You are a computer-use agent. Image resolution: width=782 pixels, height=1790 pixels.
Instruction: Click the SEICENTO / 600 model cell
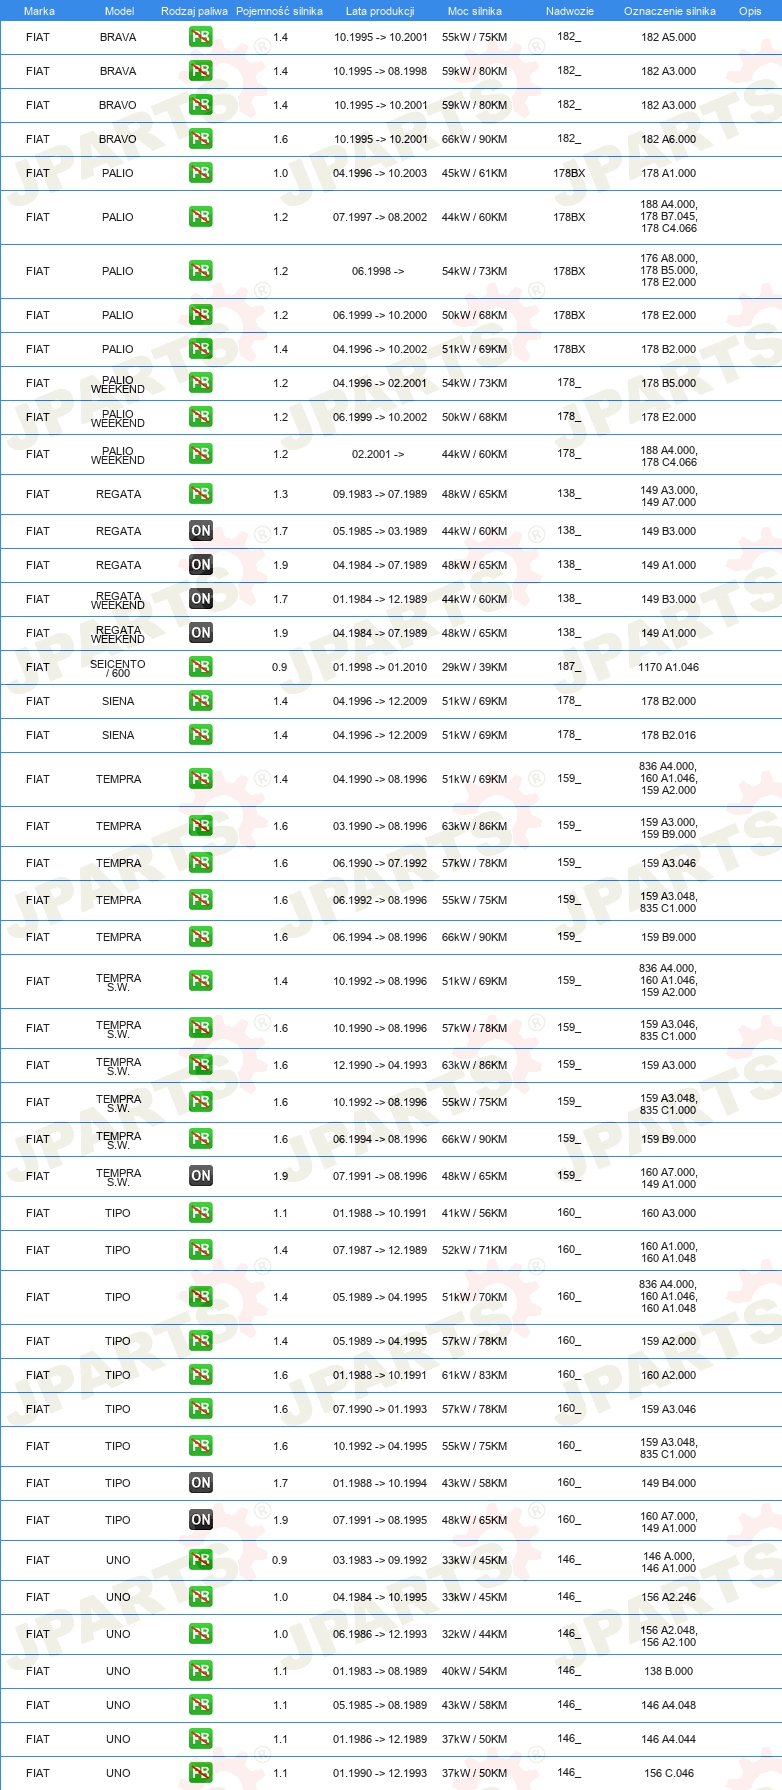tap(118, 668)
